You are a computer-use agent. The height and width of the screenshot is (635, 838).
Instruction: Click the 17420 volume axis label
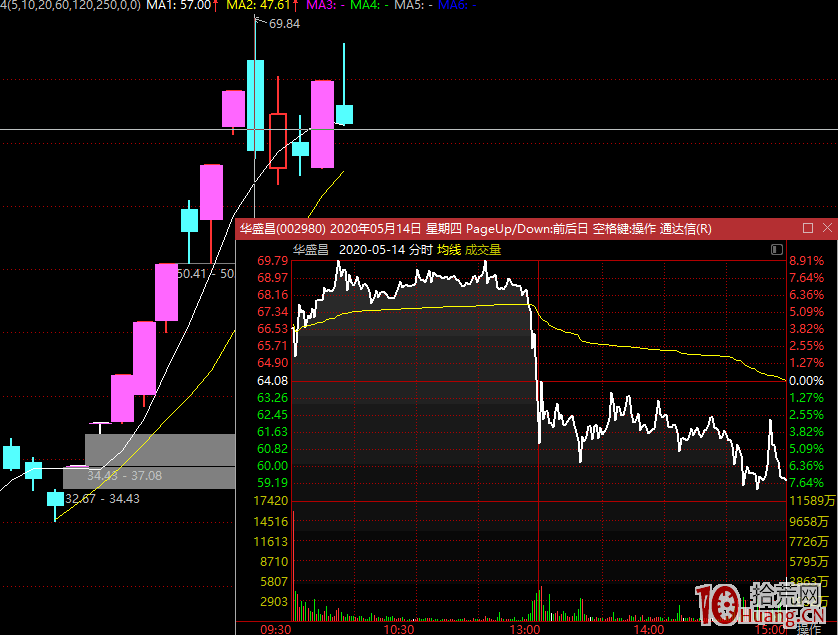(270, 501)
